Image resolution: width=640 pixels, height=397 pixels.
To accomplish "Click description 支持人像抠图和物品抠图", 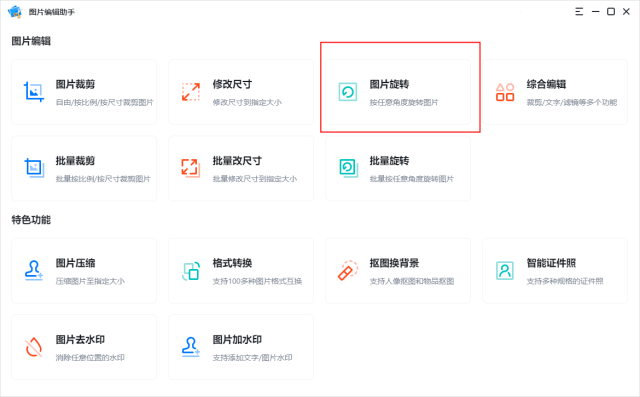I will pos(412,281).
